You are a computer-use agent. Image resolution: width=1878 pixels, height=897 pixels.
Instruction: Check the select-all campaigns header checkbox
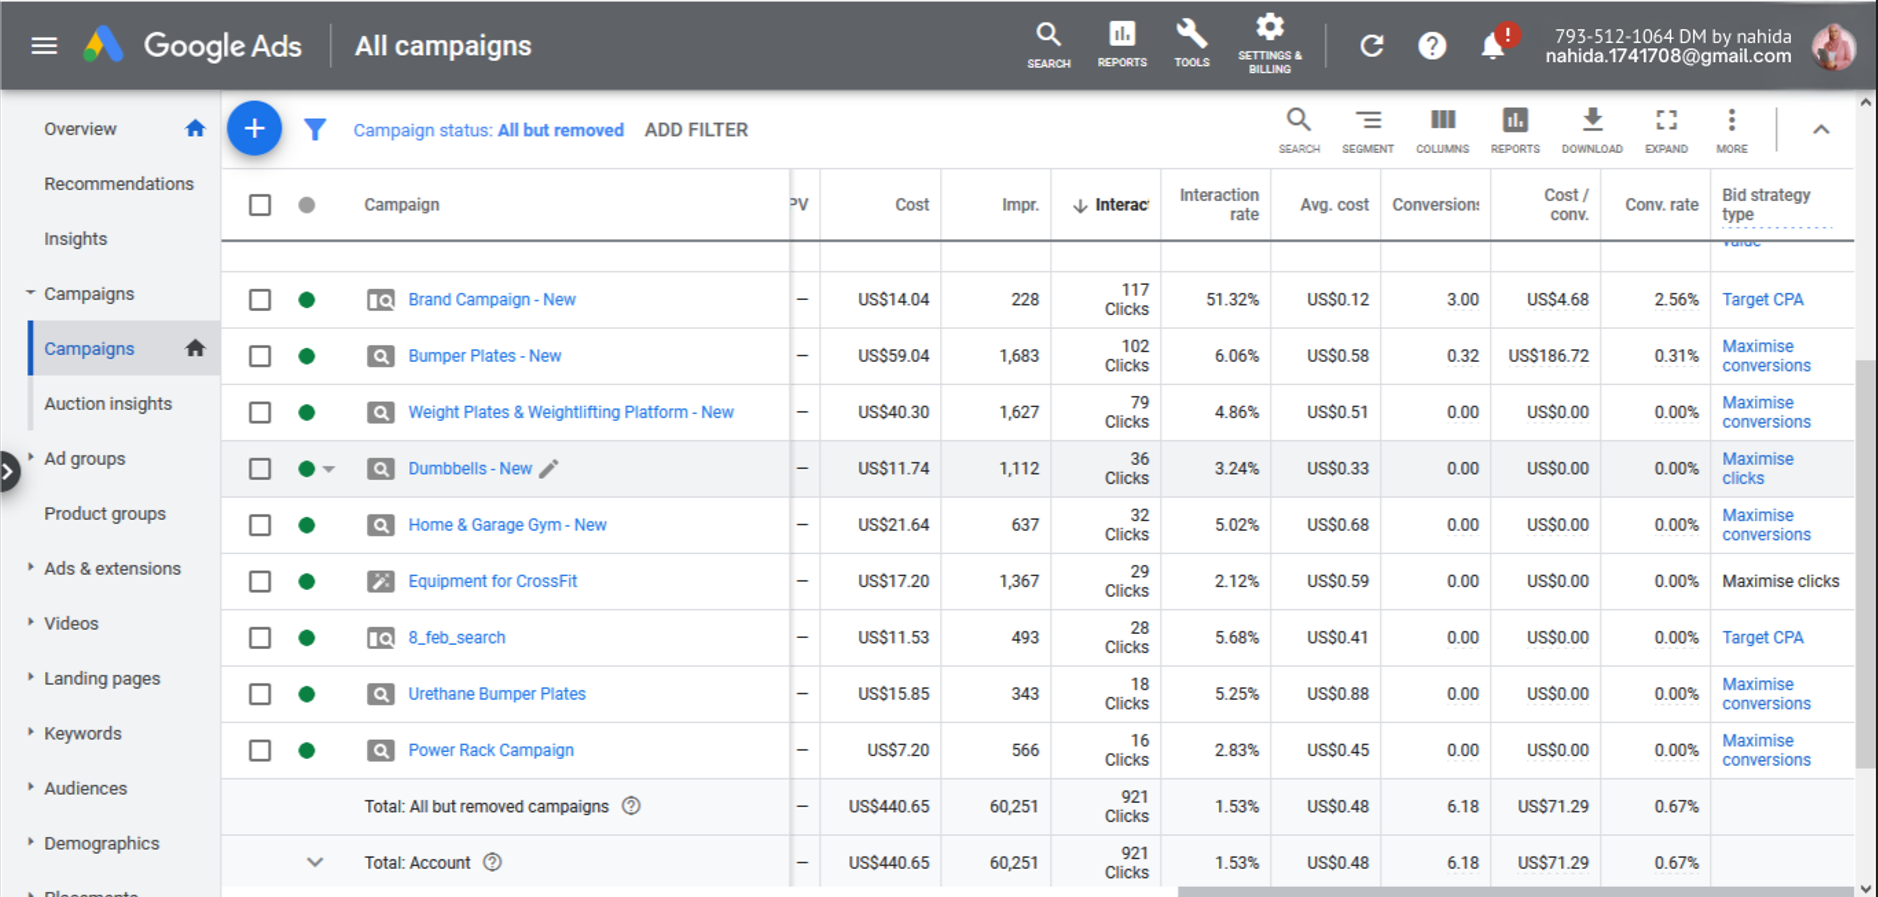[260, 205]
